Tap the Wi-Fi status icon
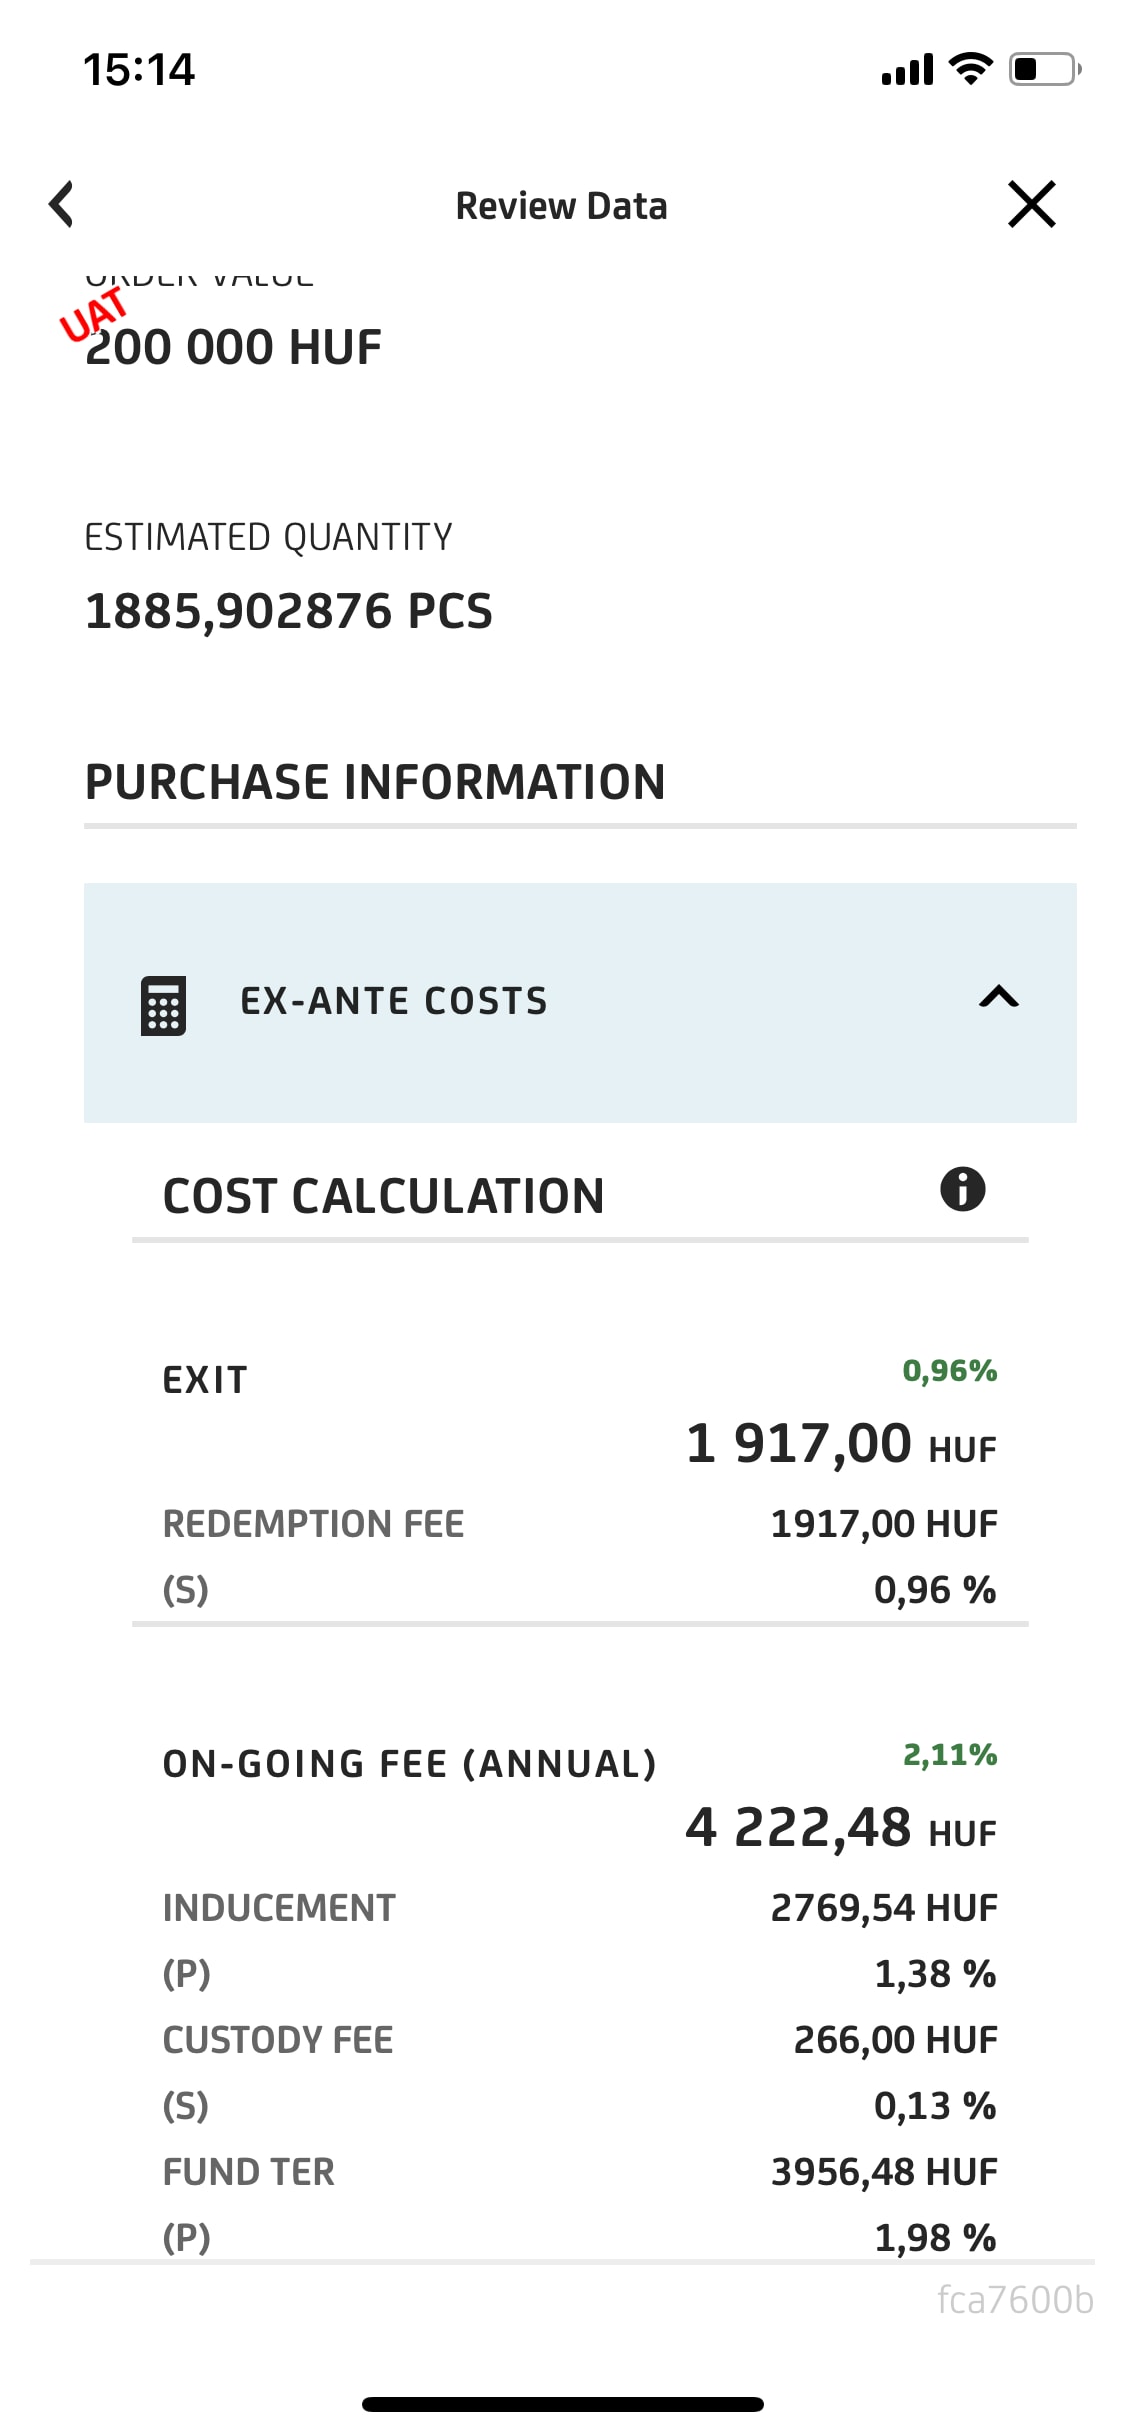 pyautogui.click(x=970, y=68)
